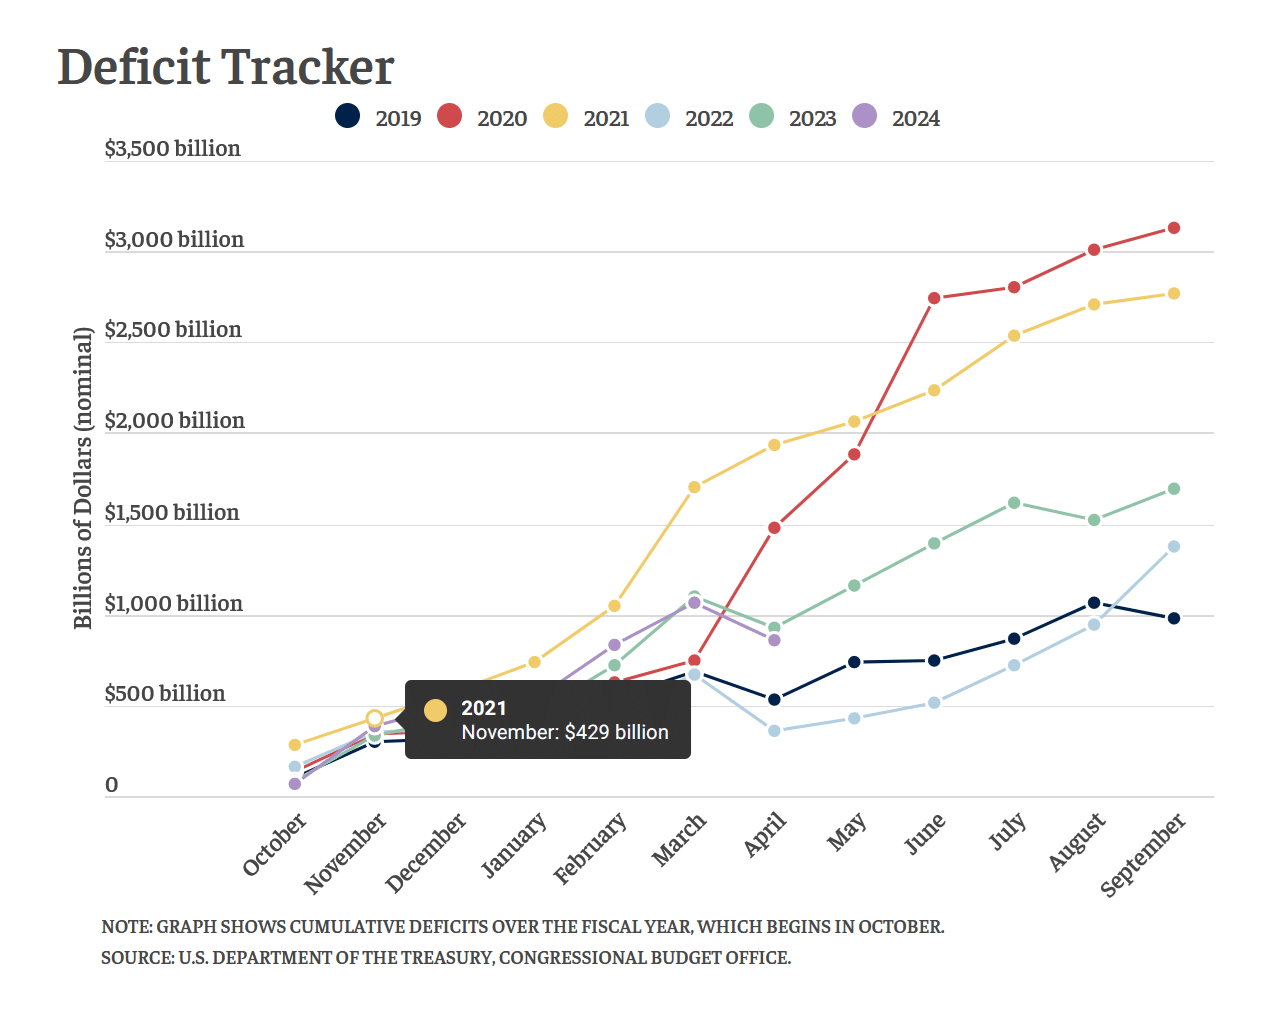Hide the 2024 series via its legend label
The width and height of the screenshot is (1274, 1009).
tap(916, 118)
